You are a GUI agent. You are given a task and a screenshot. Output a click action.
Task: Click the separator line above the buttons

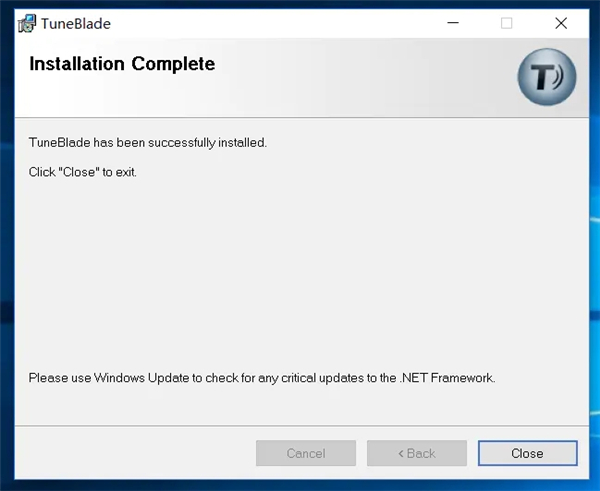[x=300, y=425]
